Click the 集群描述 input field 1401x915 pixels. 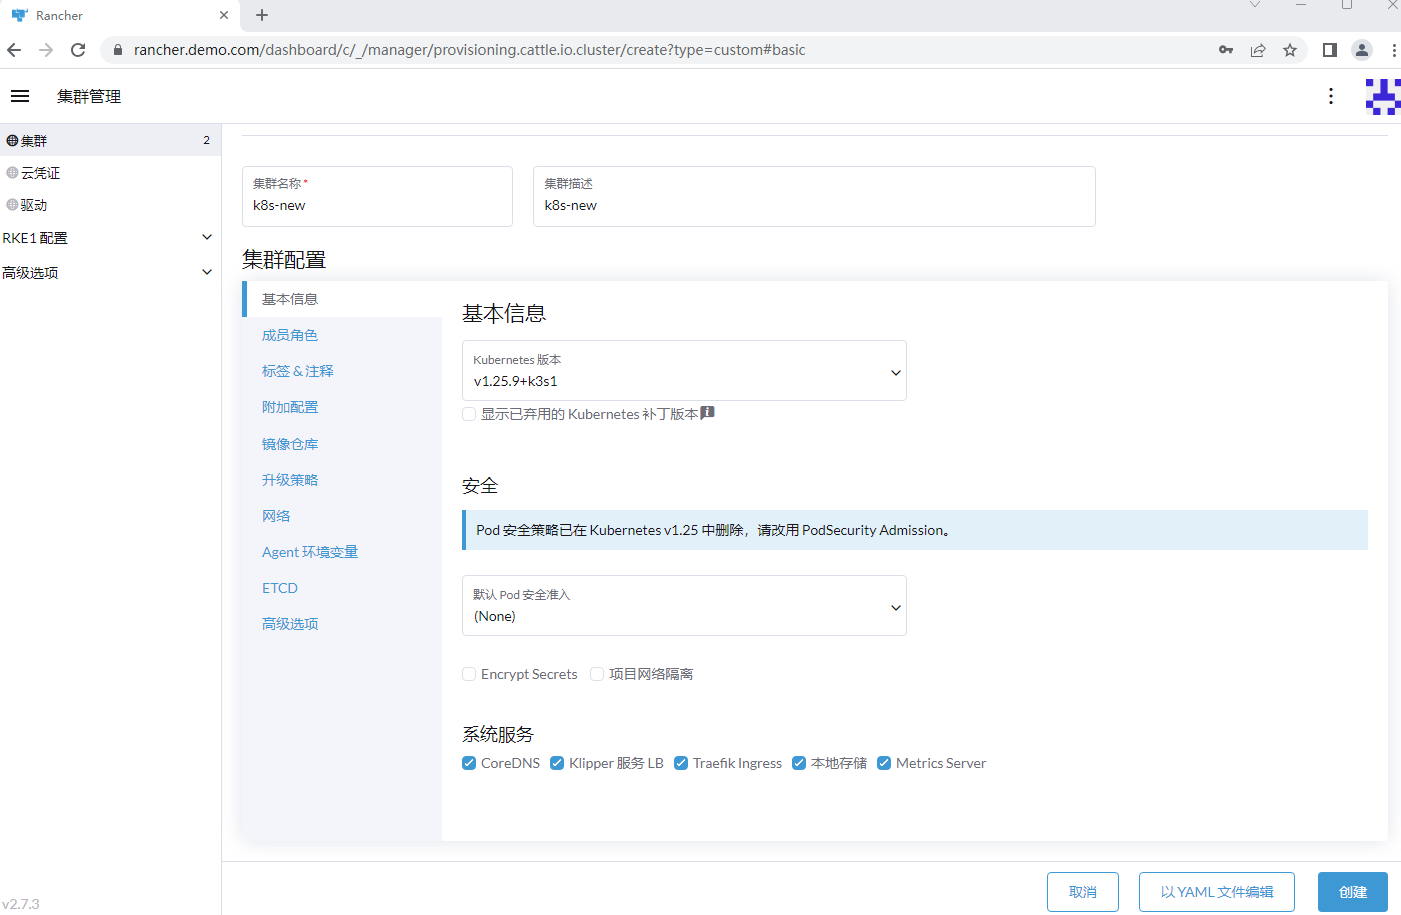[814, 196]
